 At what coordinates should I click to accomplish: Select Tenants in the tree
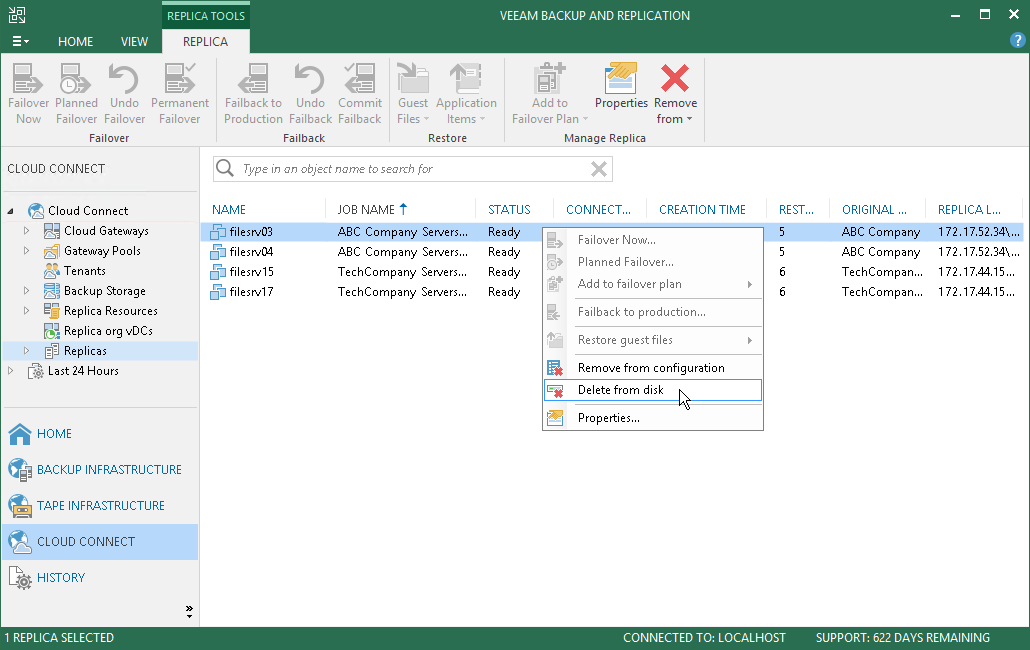click(x=85, y=271)
